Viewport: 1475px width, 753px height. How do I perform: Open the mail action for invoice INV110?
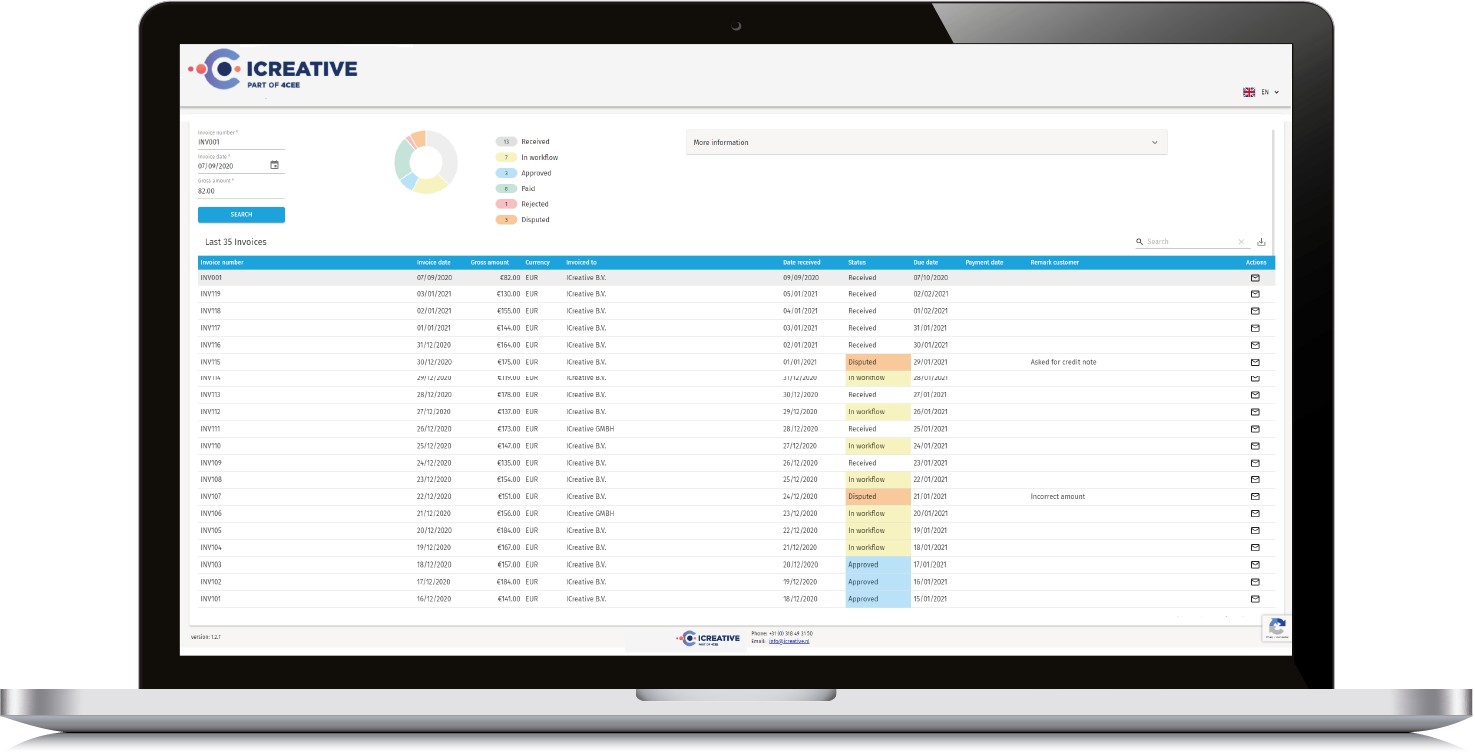point(1255,446)
